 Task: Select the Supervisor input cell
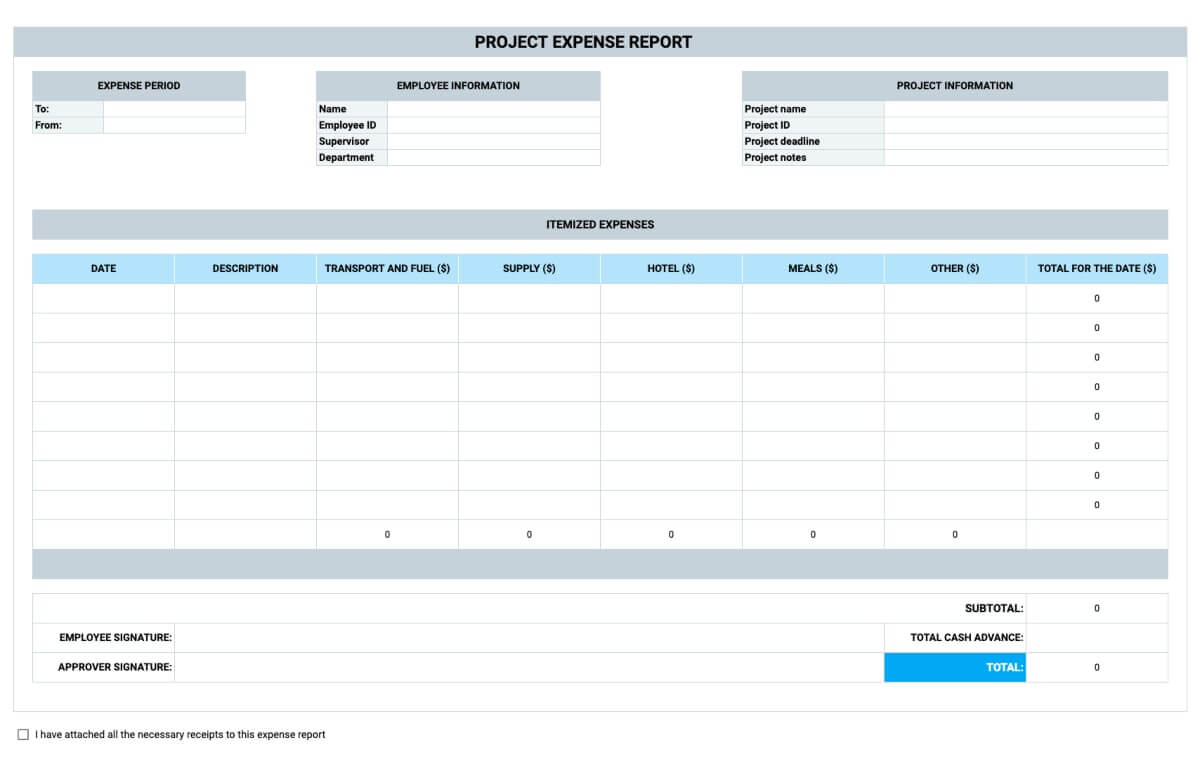(494, 141)
